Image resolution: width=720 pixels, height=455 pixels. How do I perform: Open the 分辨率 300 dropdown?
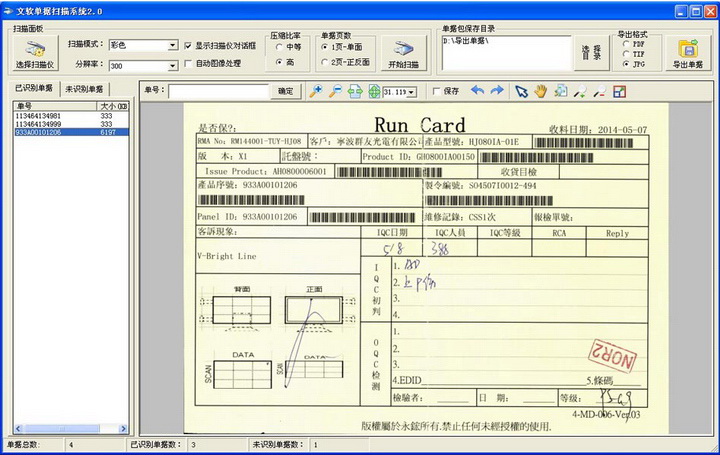click(x=173, y=66)
